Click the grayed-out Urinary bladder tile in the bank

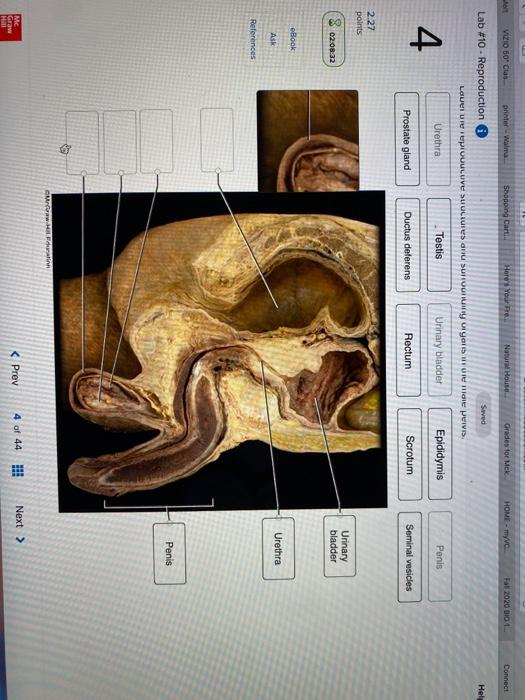click(x=440, y=350)
